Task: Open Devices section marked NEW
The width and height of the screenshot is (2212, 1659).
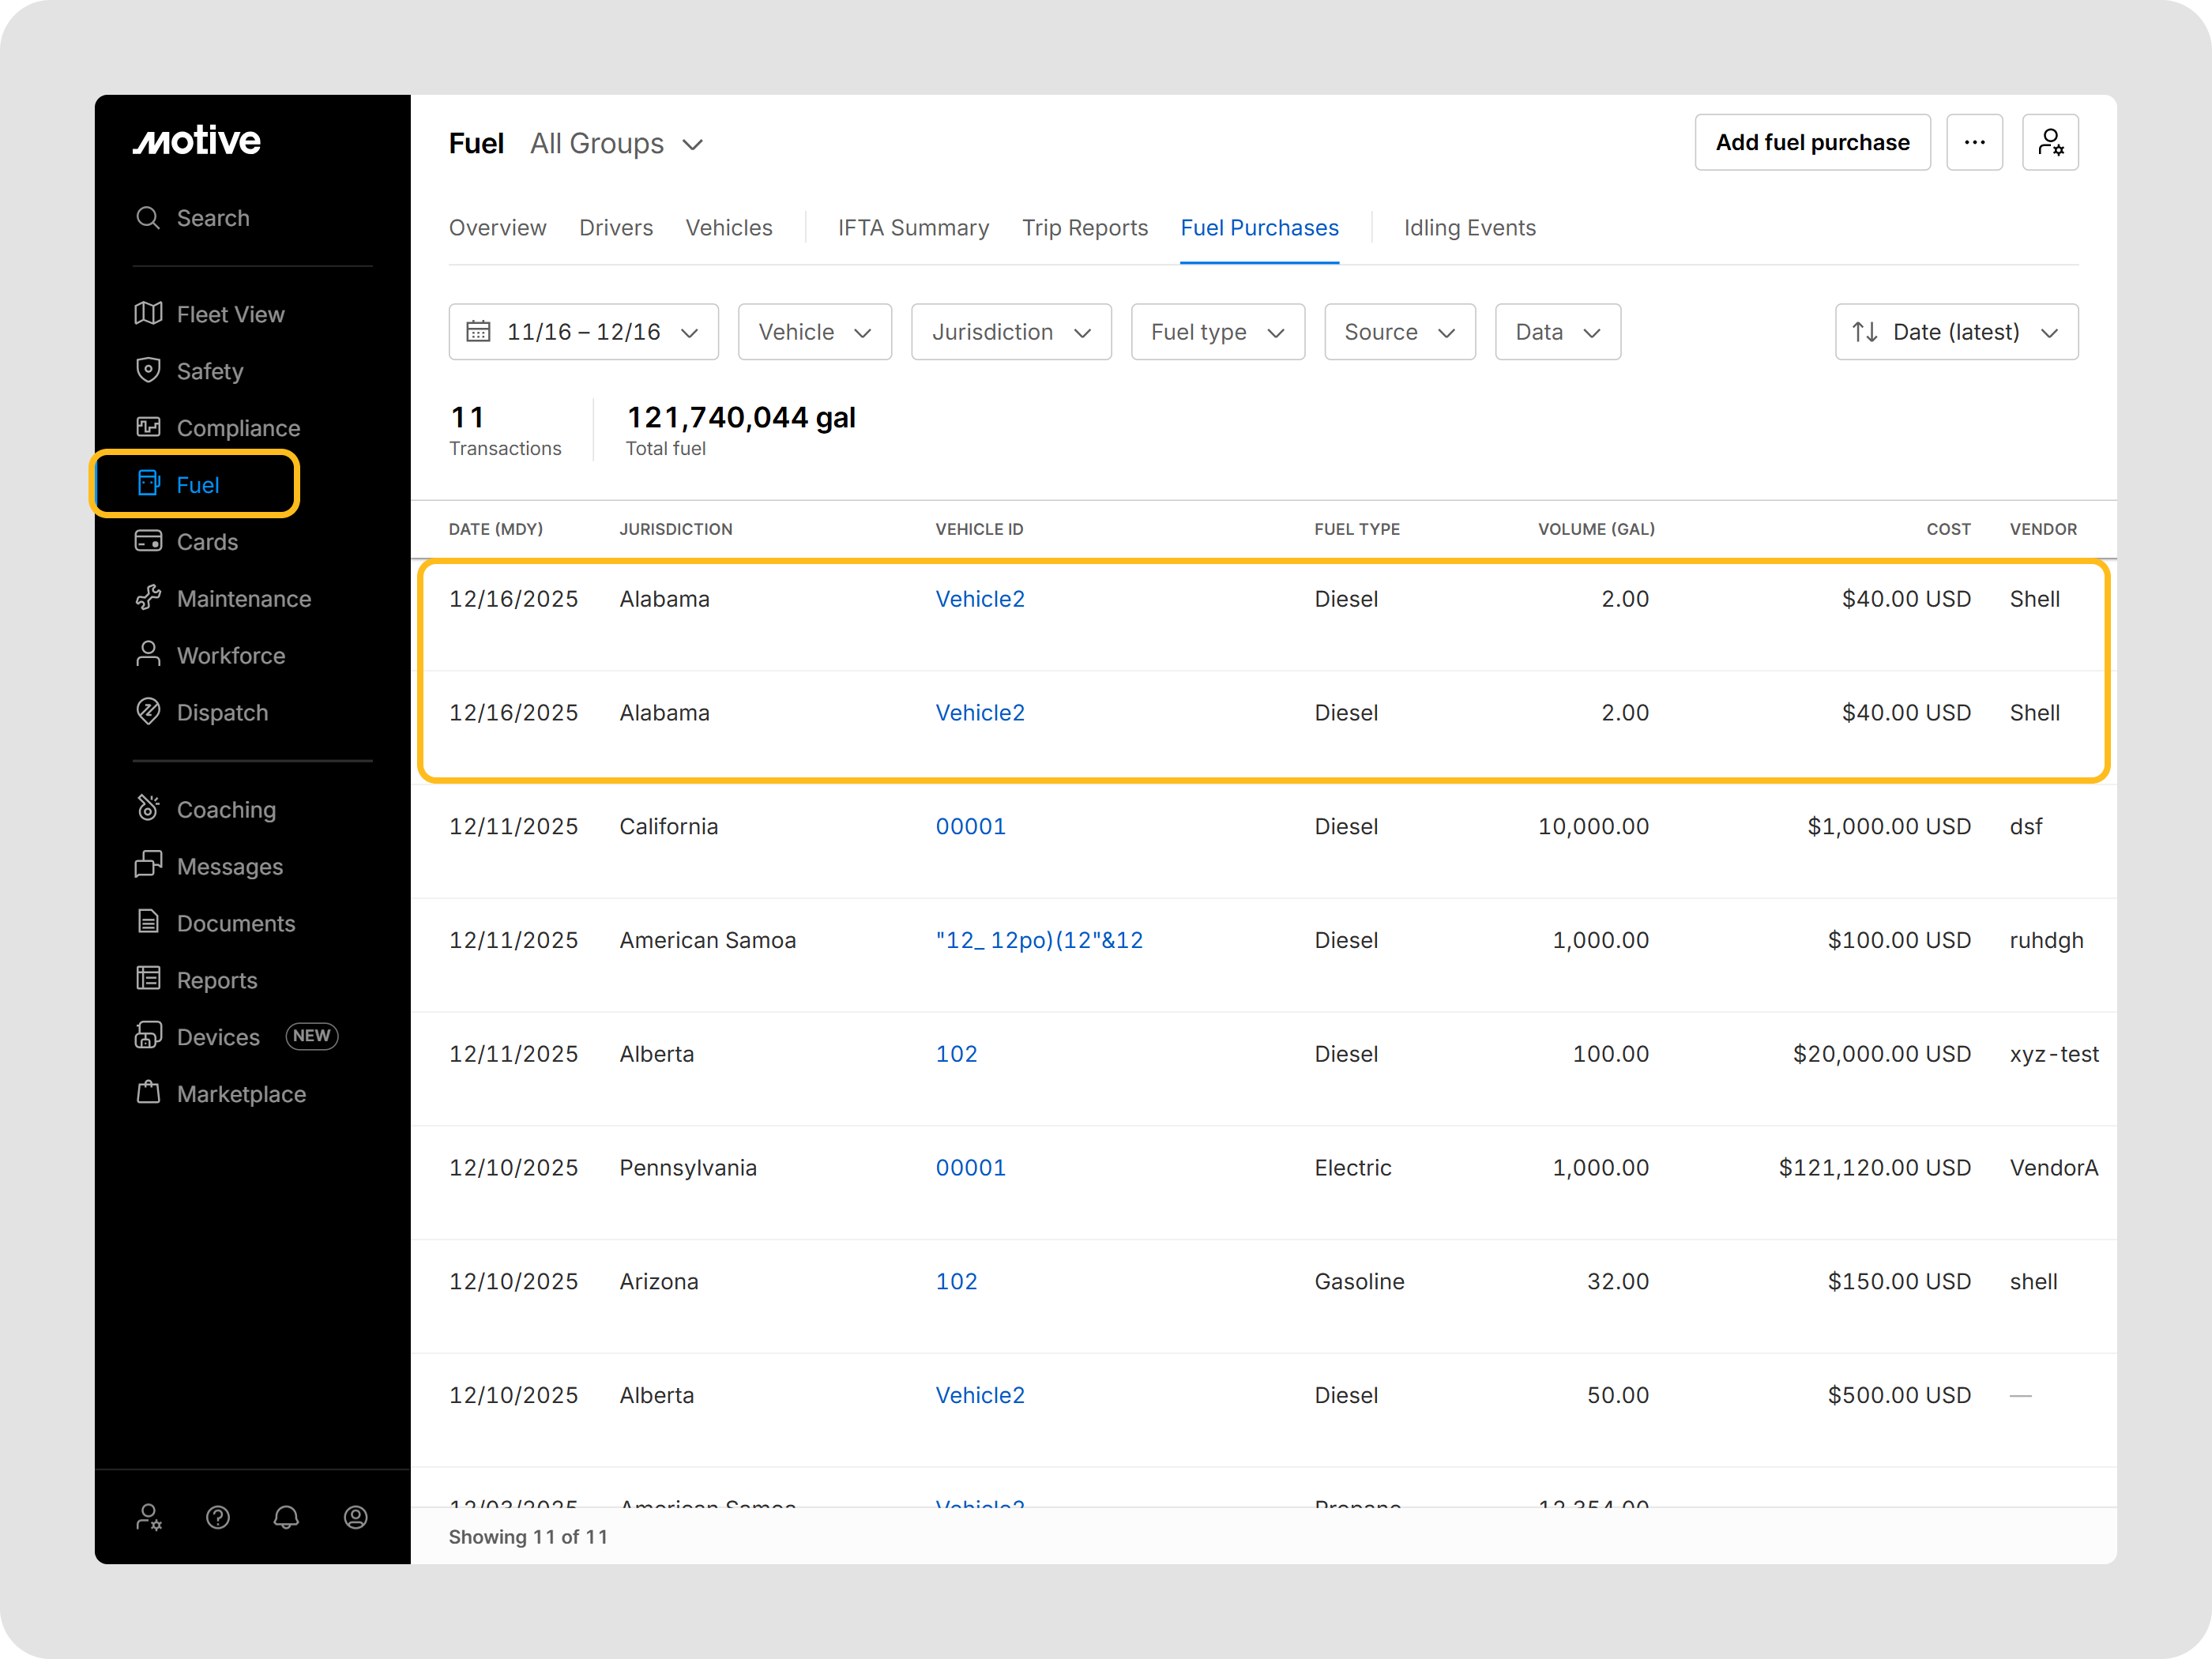Action: 218,1037
